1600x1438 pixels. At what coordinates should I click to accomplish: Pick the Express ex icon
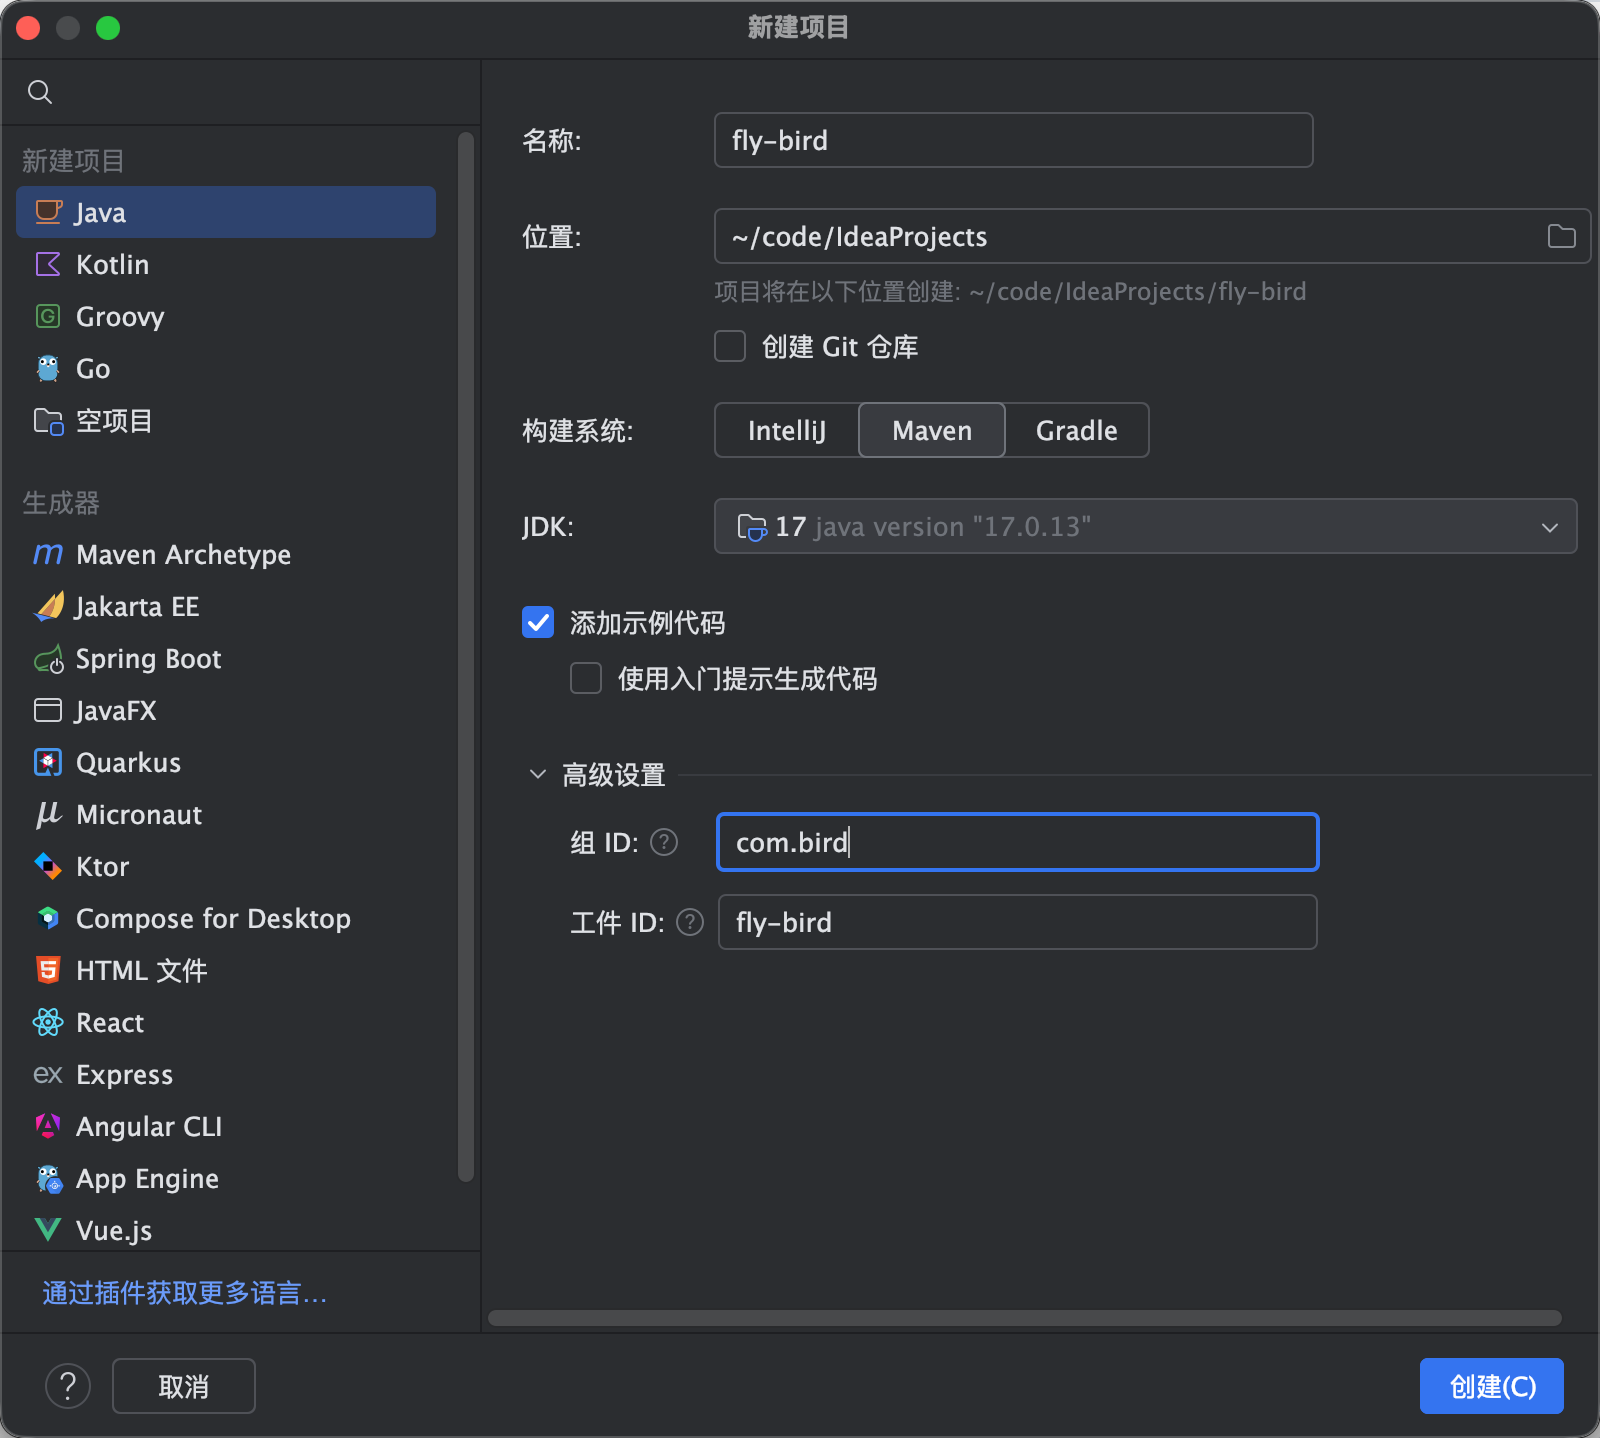coord(48,1075)
